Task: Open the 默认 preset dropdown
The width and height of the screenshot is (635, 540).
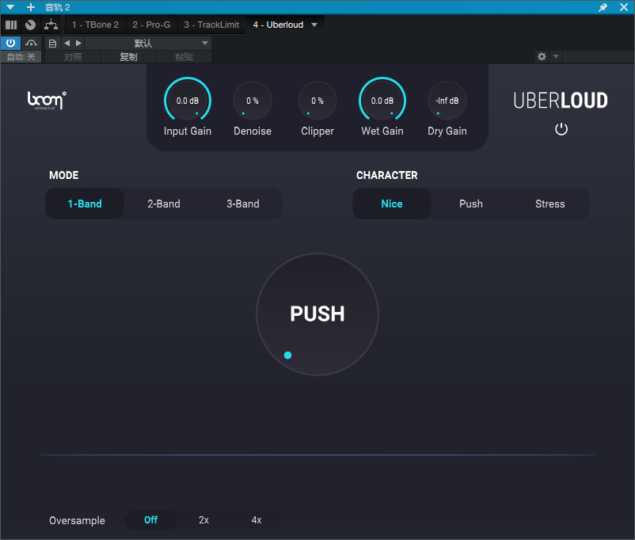Action: click(x=148, y=43)
